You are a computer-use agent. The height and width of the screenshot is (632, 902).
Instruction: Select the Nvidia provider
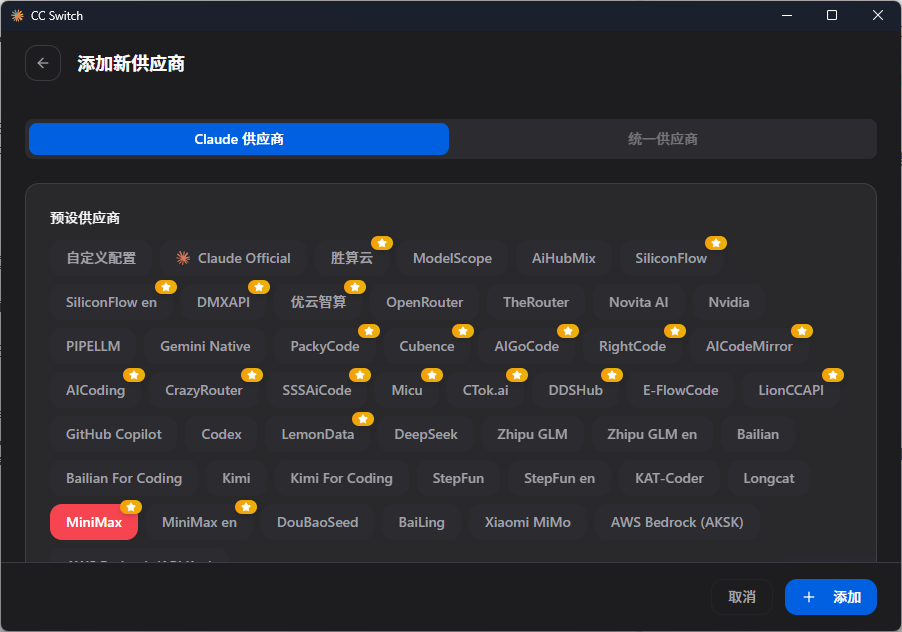point(729,302)
